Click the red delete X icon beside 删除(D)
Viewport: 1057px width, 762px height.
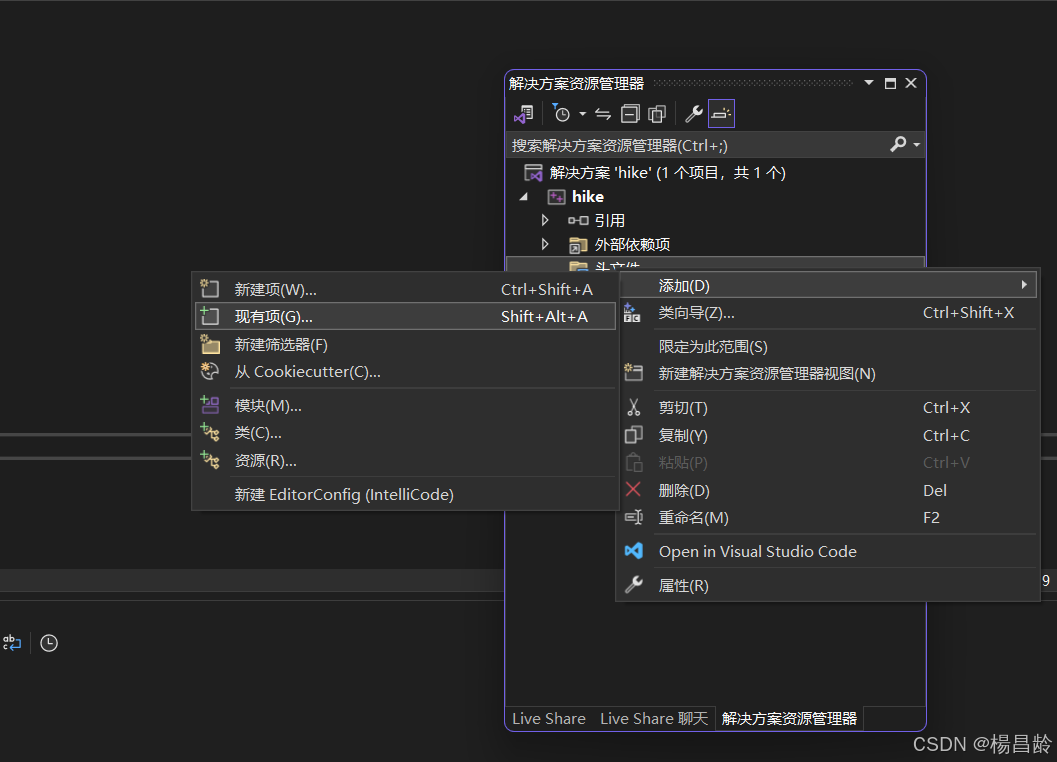634,490
